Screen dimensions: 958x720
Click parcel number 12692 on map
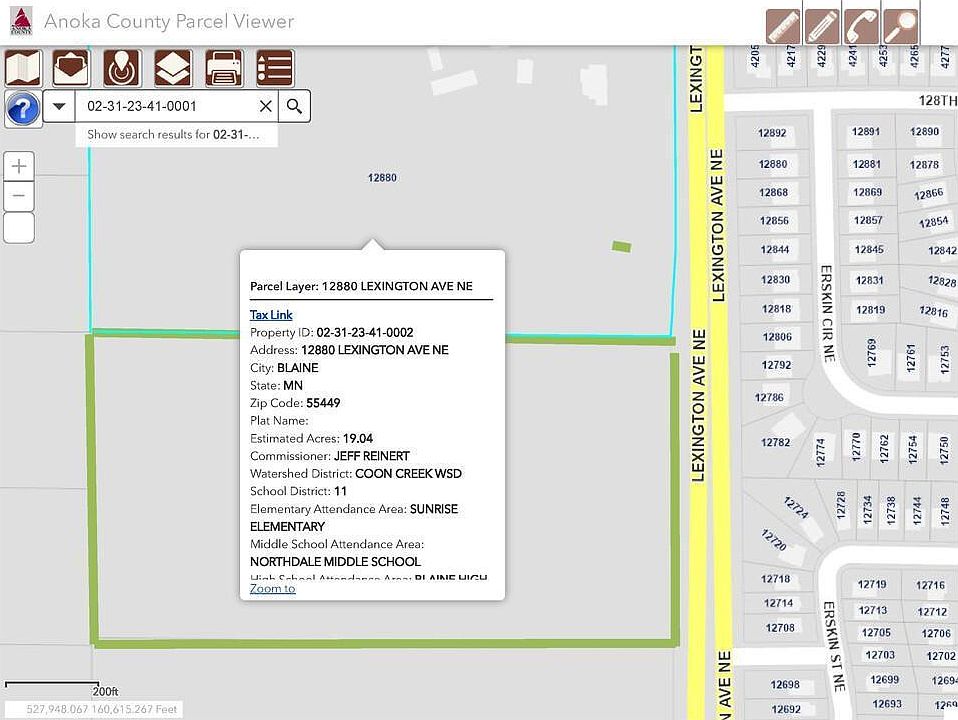pos(786,709)
